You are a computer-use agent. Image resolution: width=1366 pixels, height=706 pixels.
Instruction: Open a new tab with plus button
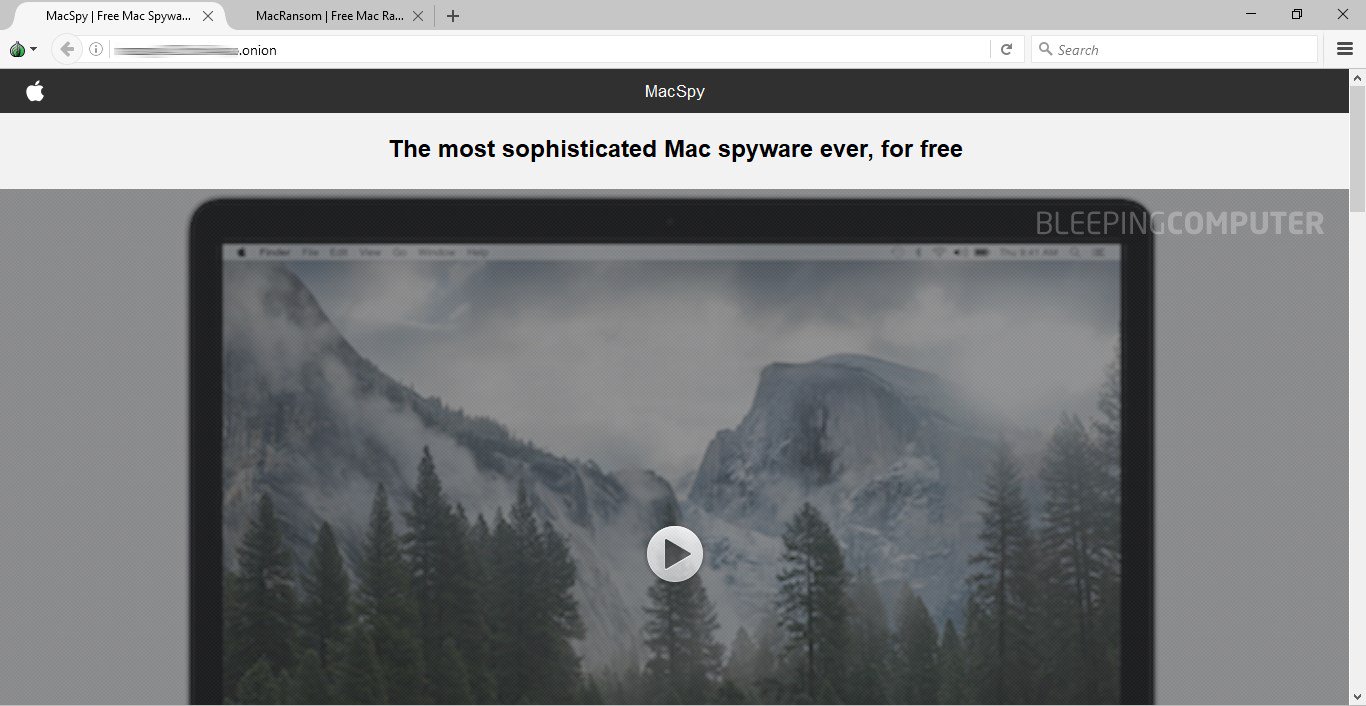tap(453, 16)
